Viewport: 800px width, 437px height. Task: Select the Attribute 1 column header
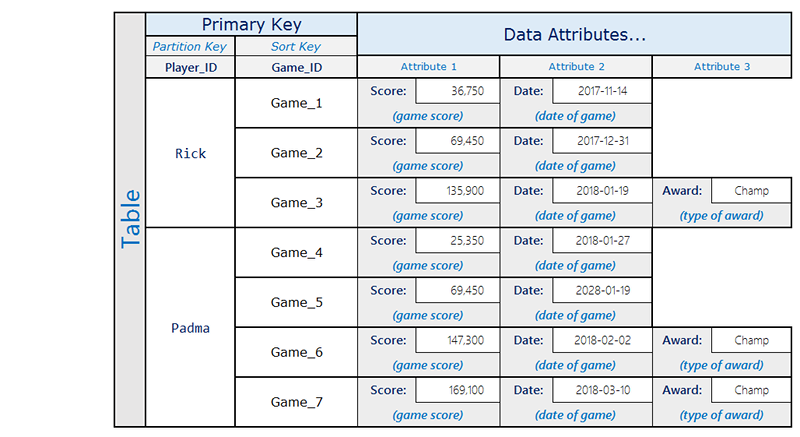point(428,67)
